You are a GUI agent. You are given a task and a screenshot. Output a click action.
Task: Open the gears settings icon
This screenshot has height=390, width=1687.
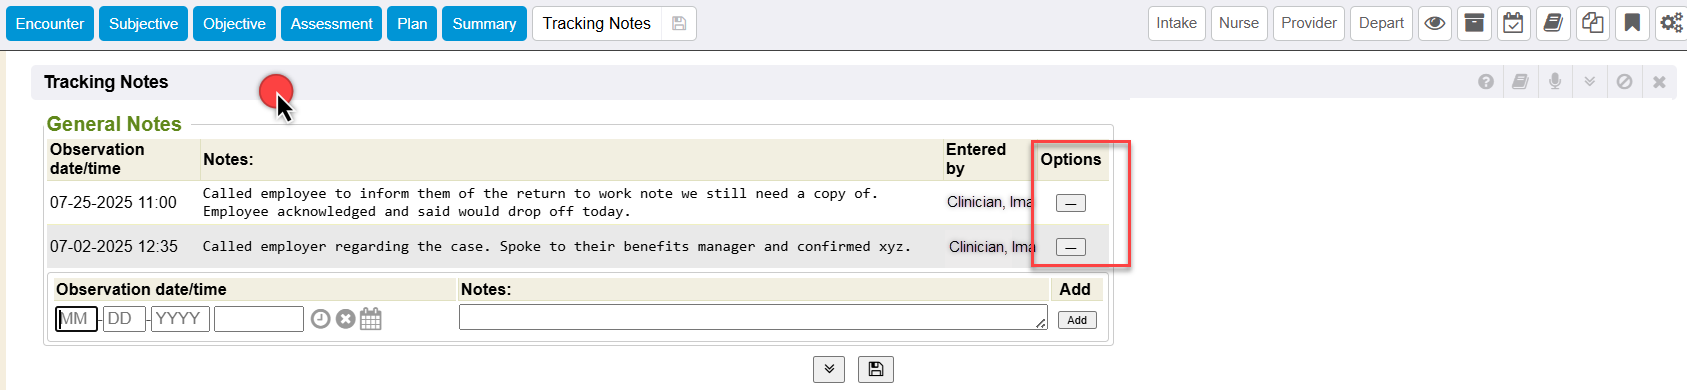(x=1671, y=23)
